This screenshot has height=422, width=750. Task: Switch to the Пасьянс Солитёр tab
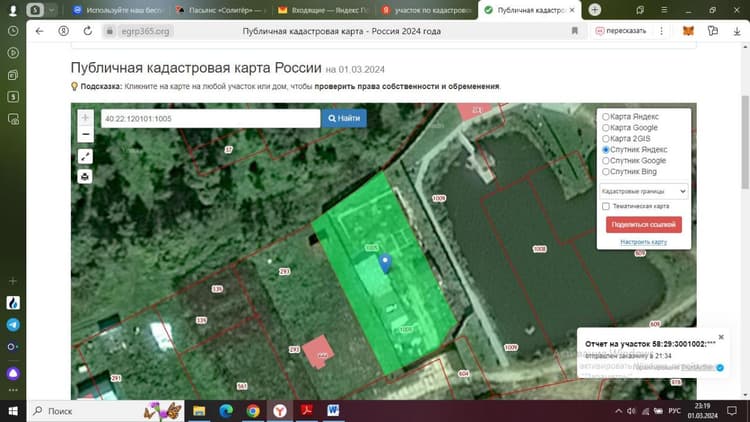220,10
